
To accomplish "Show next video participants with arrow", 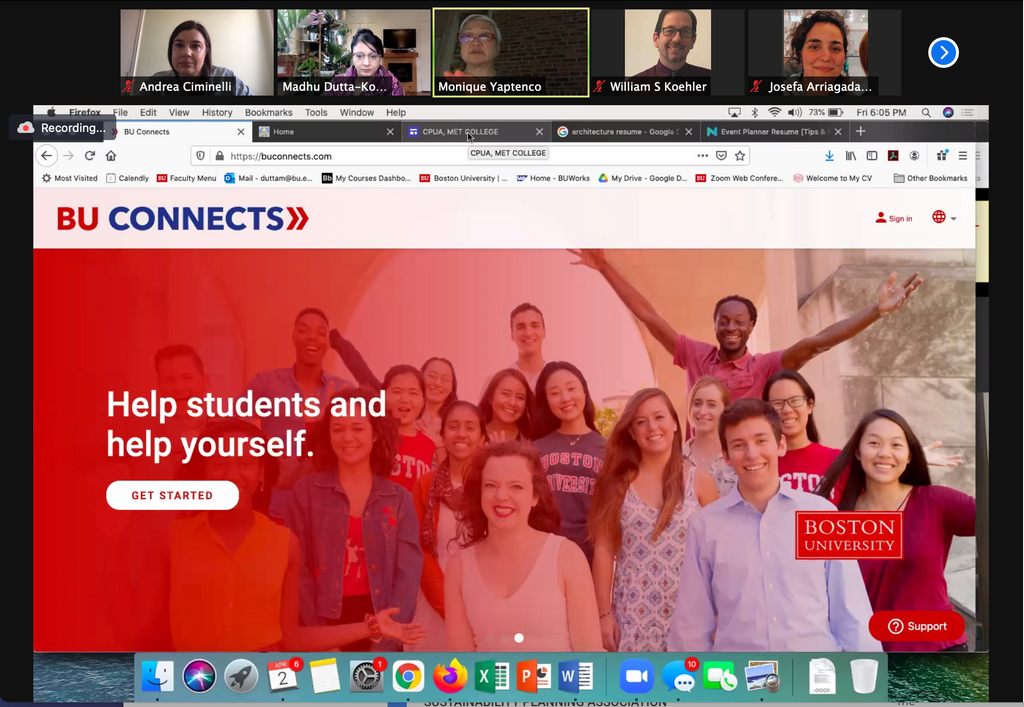I will click(943, 53).
